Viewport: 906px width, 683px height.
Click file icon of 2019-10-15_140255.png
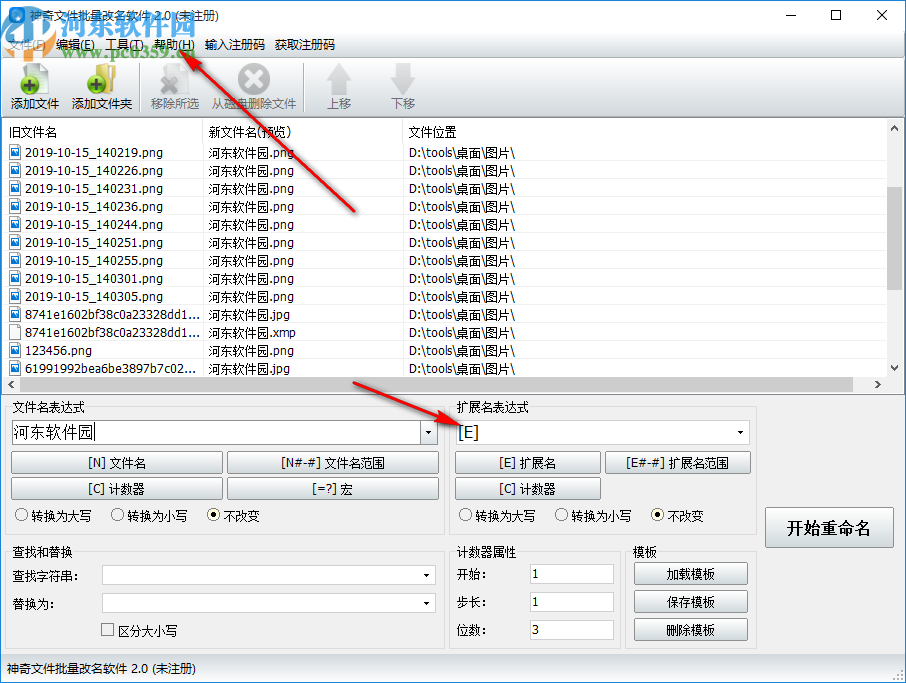click(x=15, y=260)
